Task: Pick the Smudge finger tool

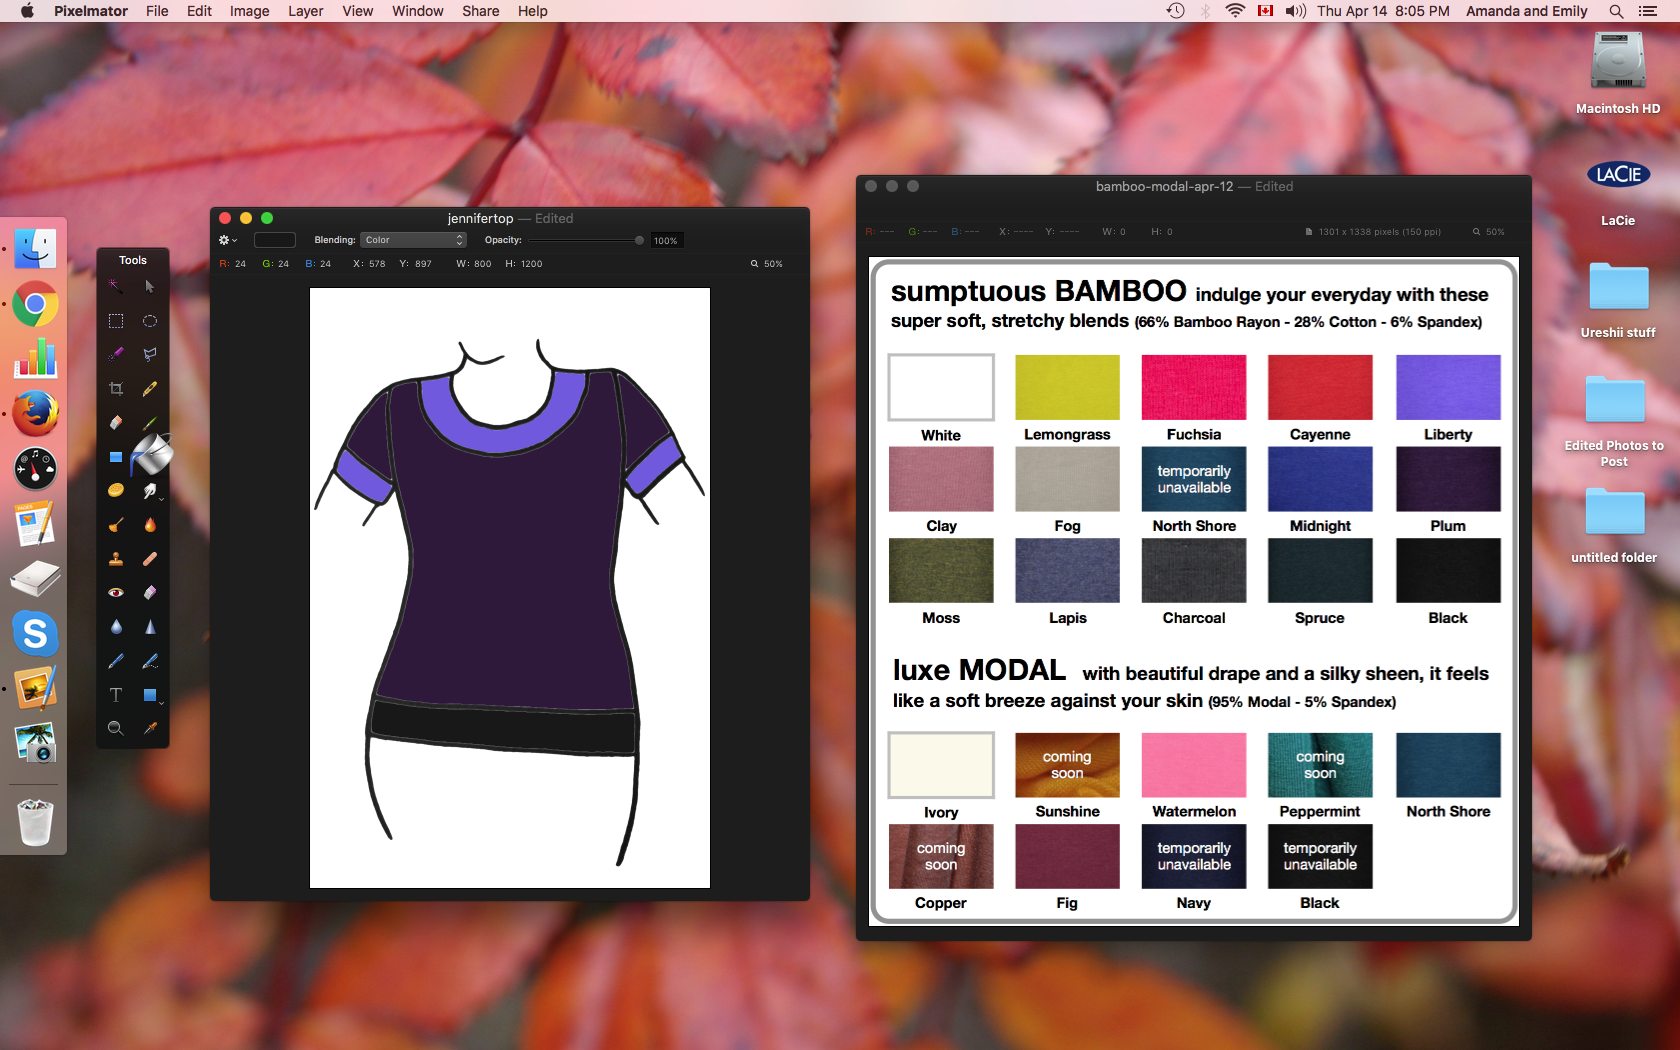Action: pyautogui.click(x=150, y=490)
